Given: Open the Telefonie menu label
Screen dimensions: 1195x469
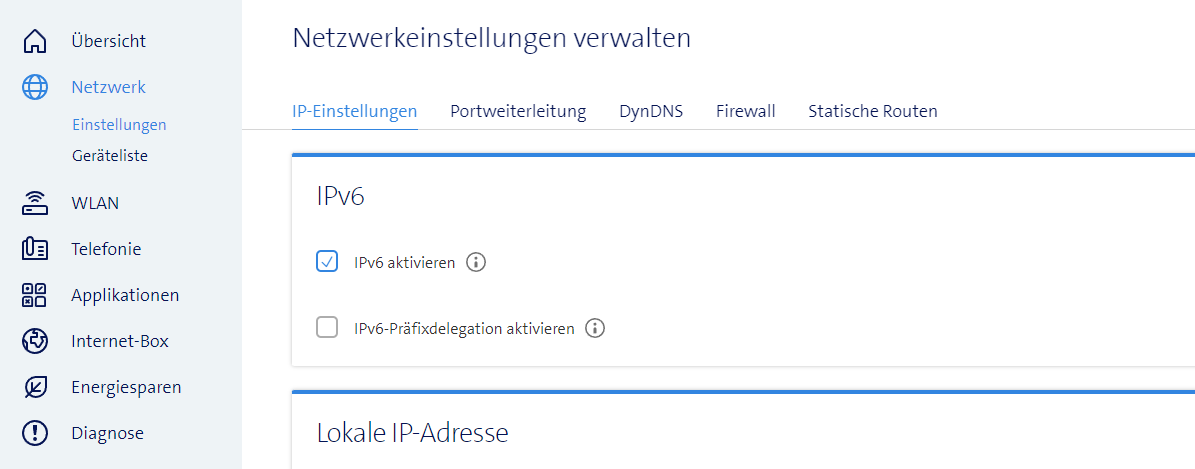Looking at the screenshot, I should (x=106, y=249).
